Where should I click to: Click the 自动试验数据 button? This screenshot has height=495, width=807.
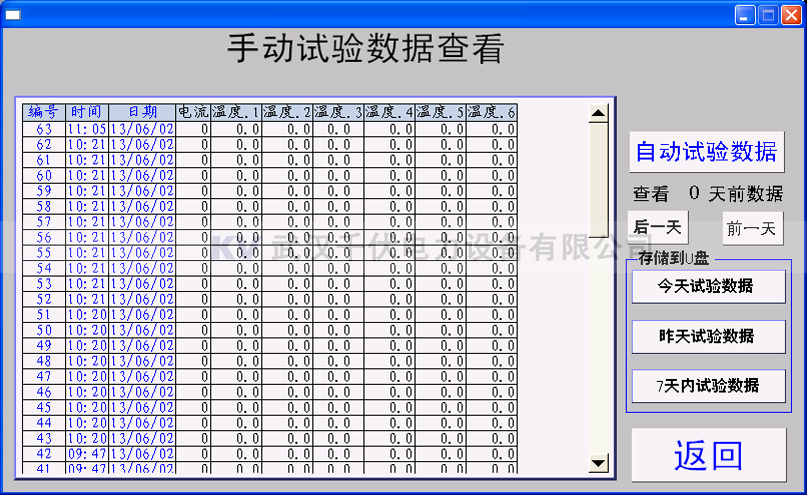pos(707,152)
